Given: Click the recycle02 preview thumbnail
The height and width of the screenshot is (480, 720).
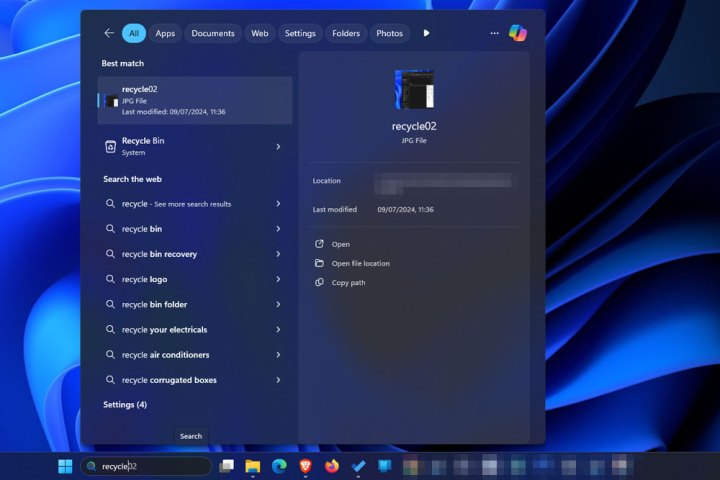Looking at the screenshot, I should [414, 90].
